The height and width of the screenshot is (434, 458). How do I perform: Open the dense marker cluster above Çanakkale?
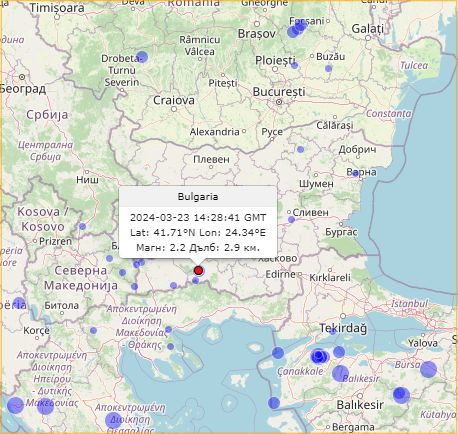[320, 356]
